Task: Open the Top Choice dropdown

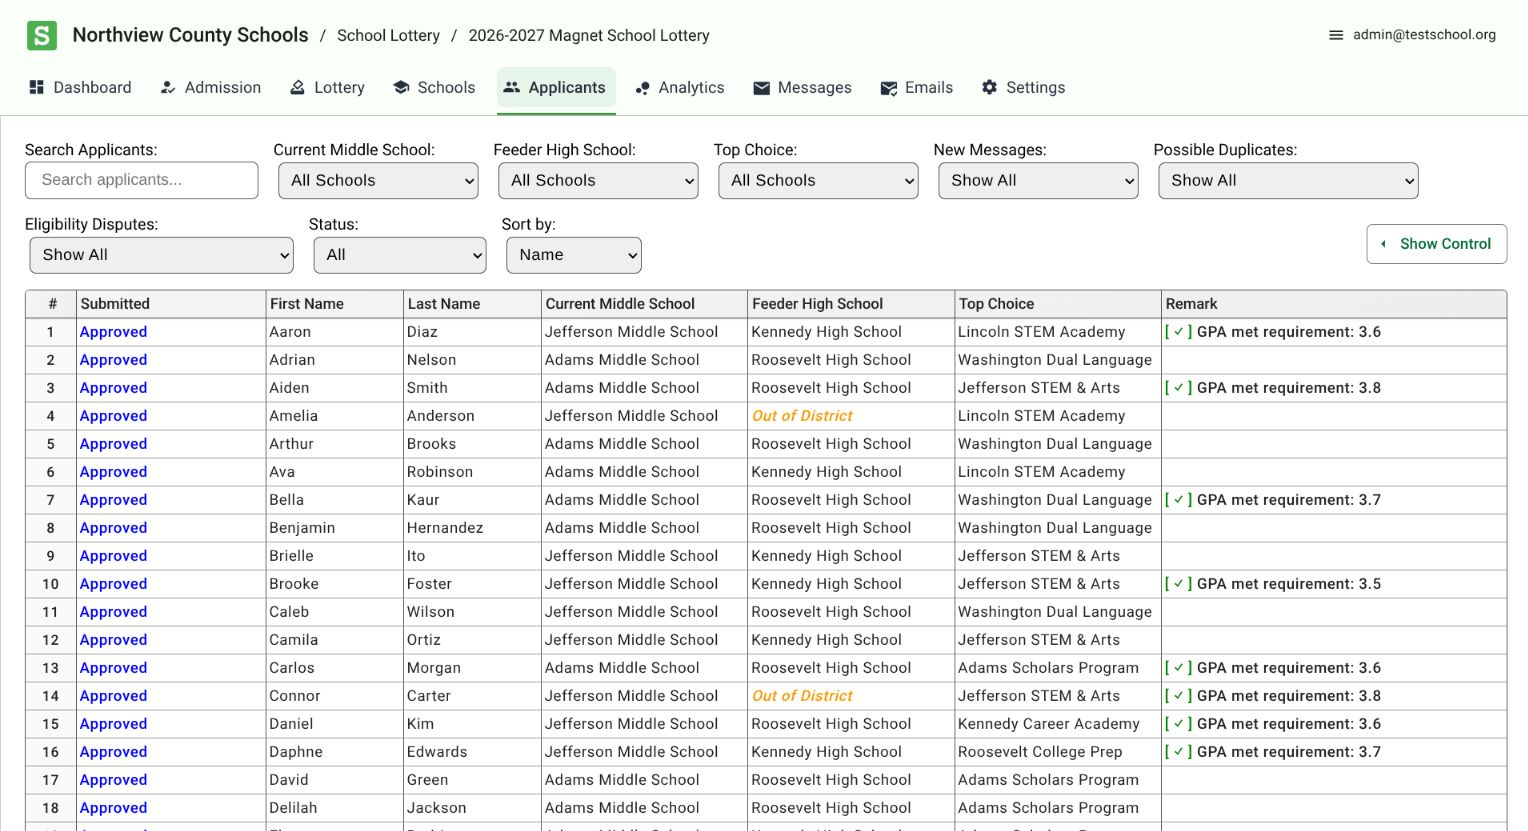Action: click(x=818, y=181)
